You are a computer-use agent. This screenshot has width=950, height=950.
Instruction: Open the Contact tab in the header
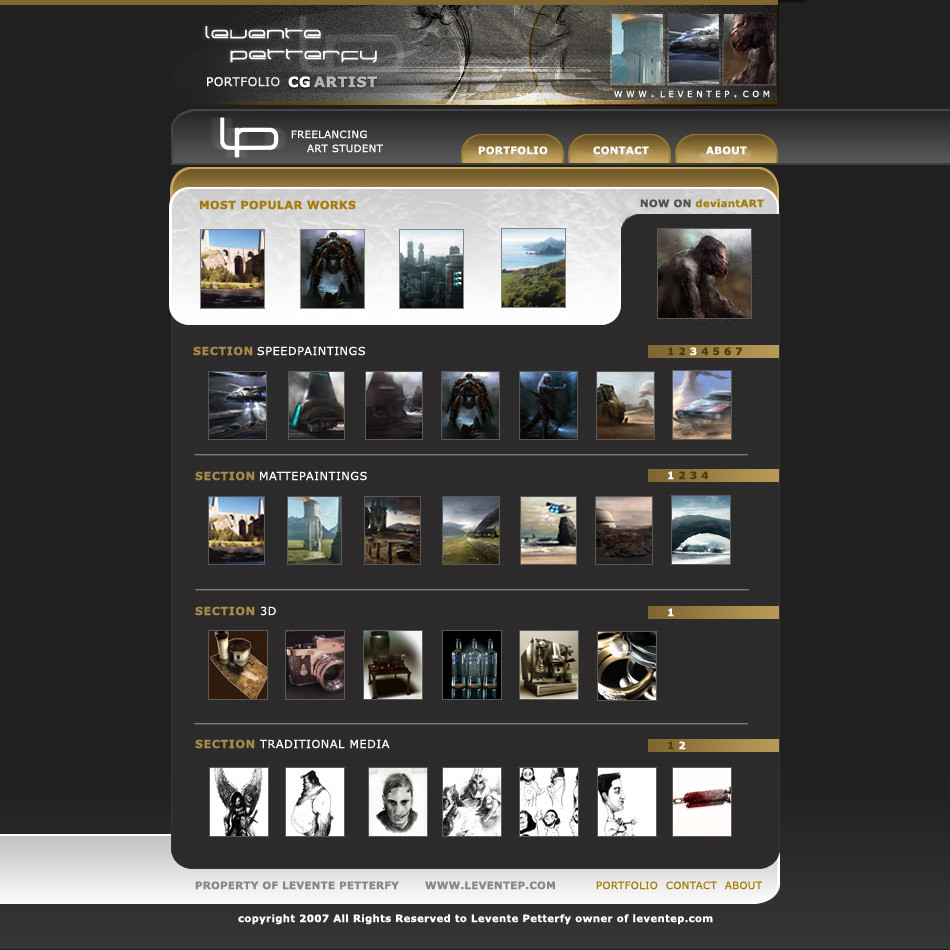point(620,150)
